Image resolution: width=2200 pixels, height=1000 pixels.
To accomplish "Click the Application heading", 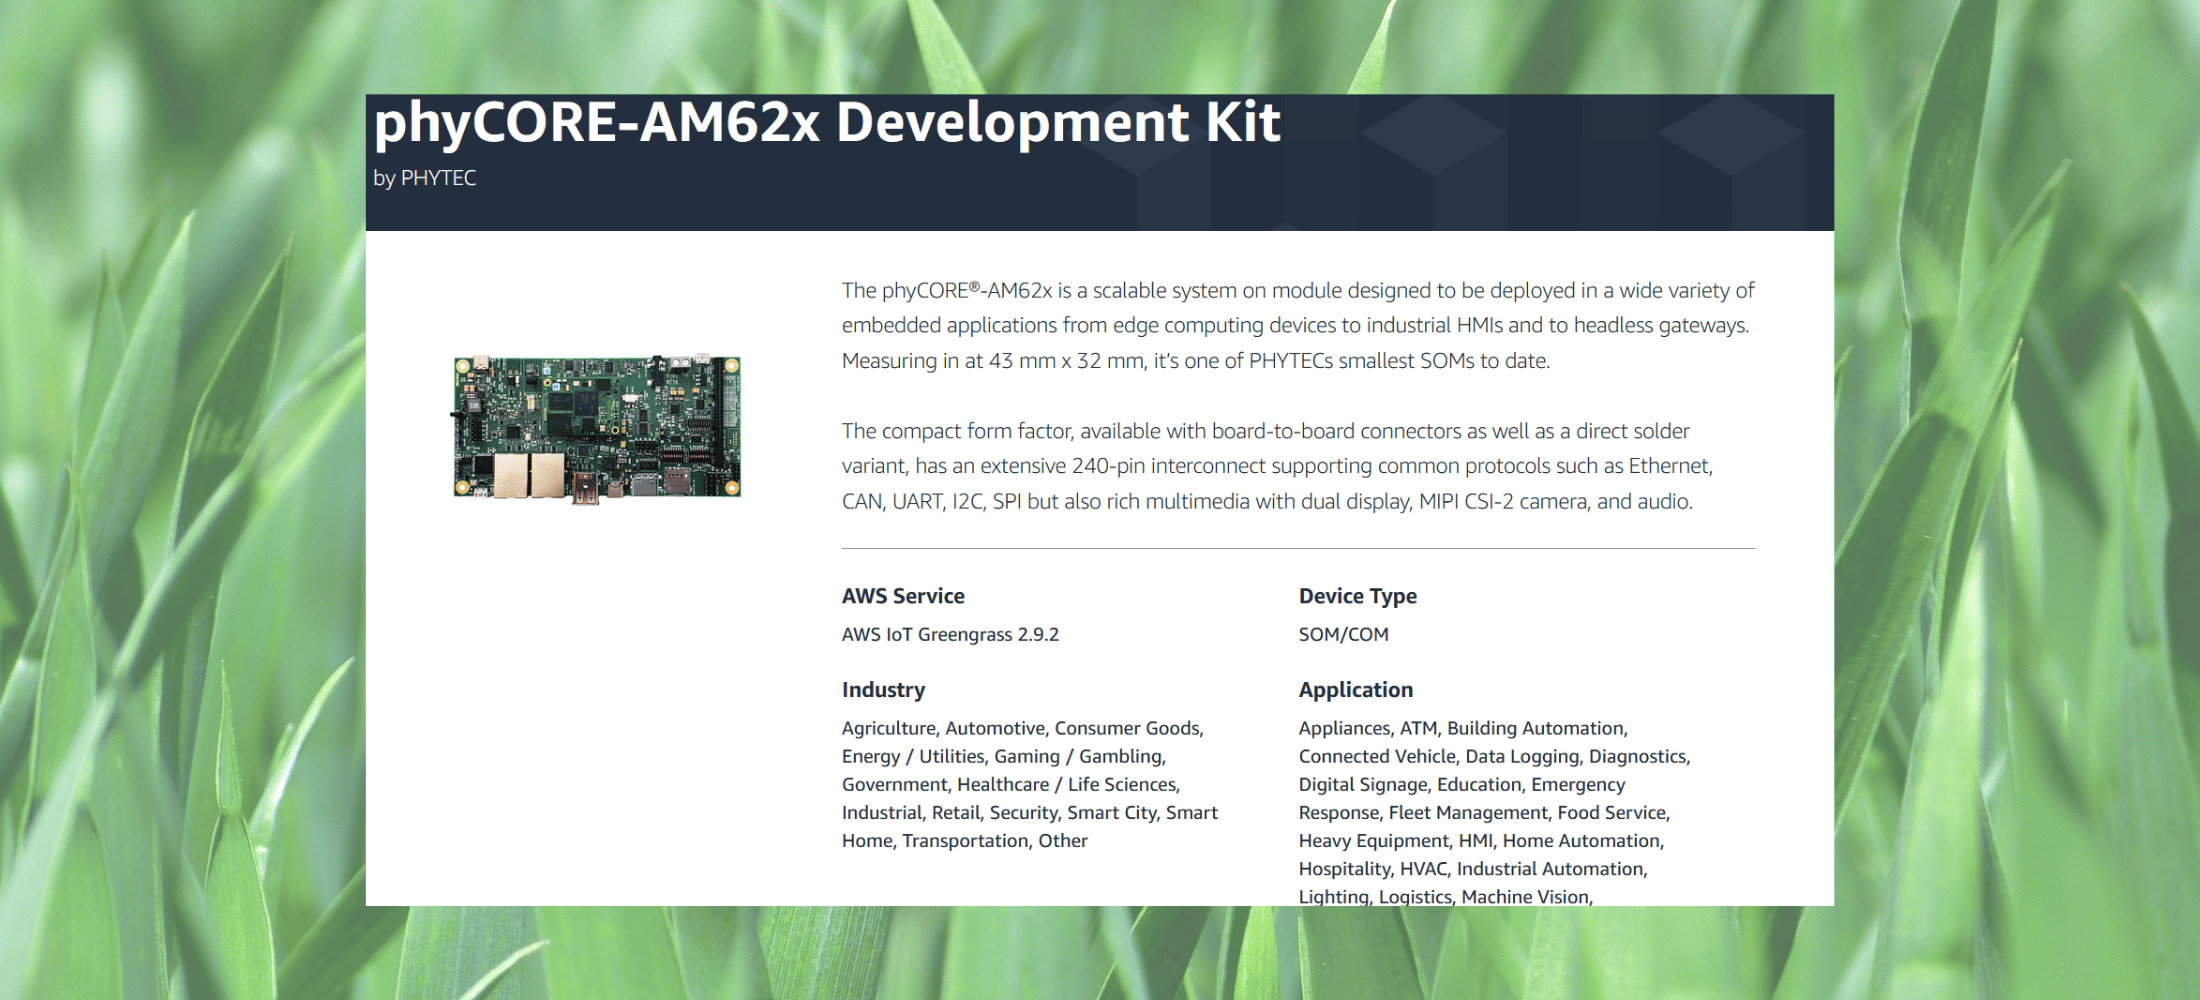I will click(x=1355, y=690).
